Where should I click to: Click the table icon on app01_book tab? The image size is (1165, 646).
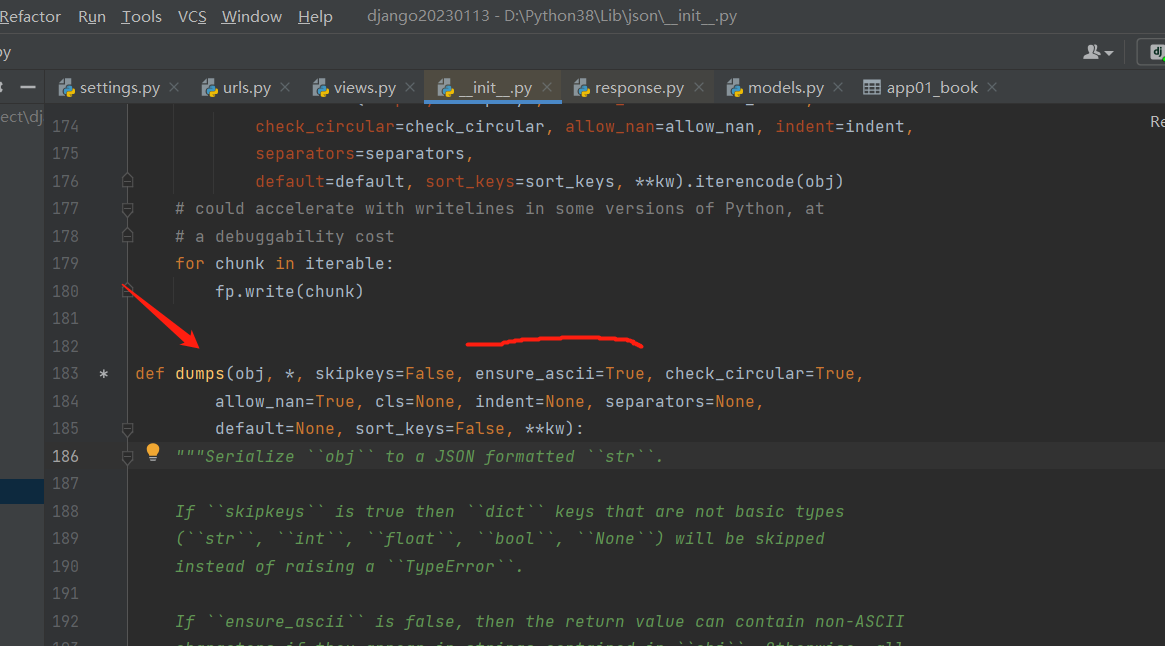[x=872, y=87]
